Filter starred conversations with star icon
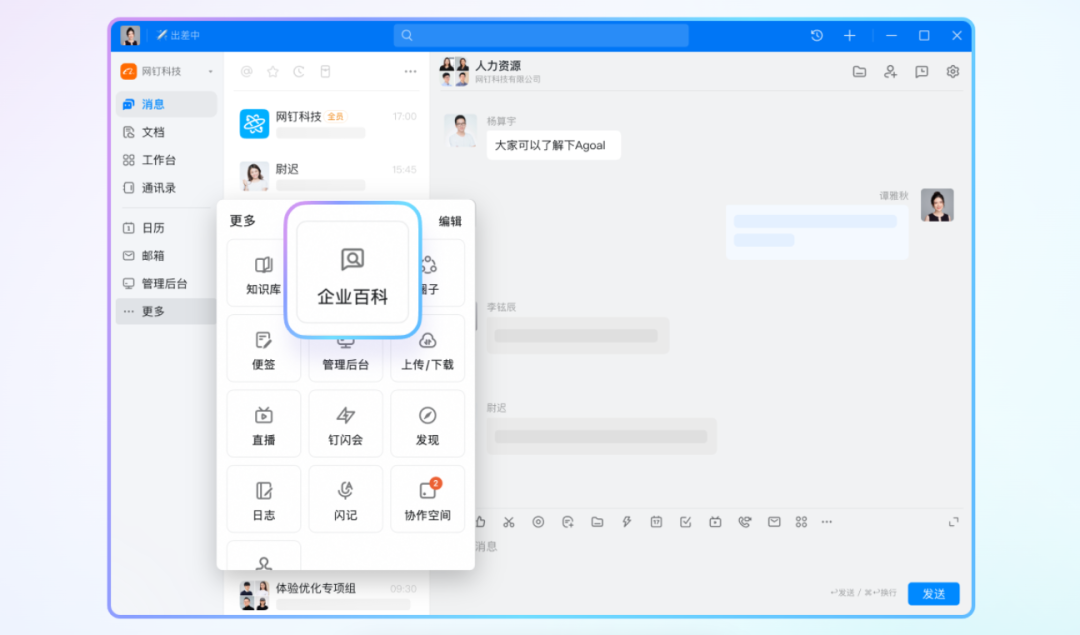The height and width of the screenshot is (635, 1080). pos(273,72)
